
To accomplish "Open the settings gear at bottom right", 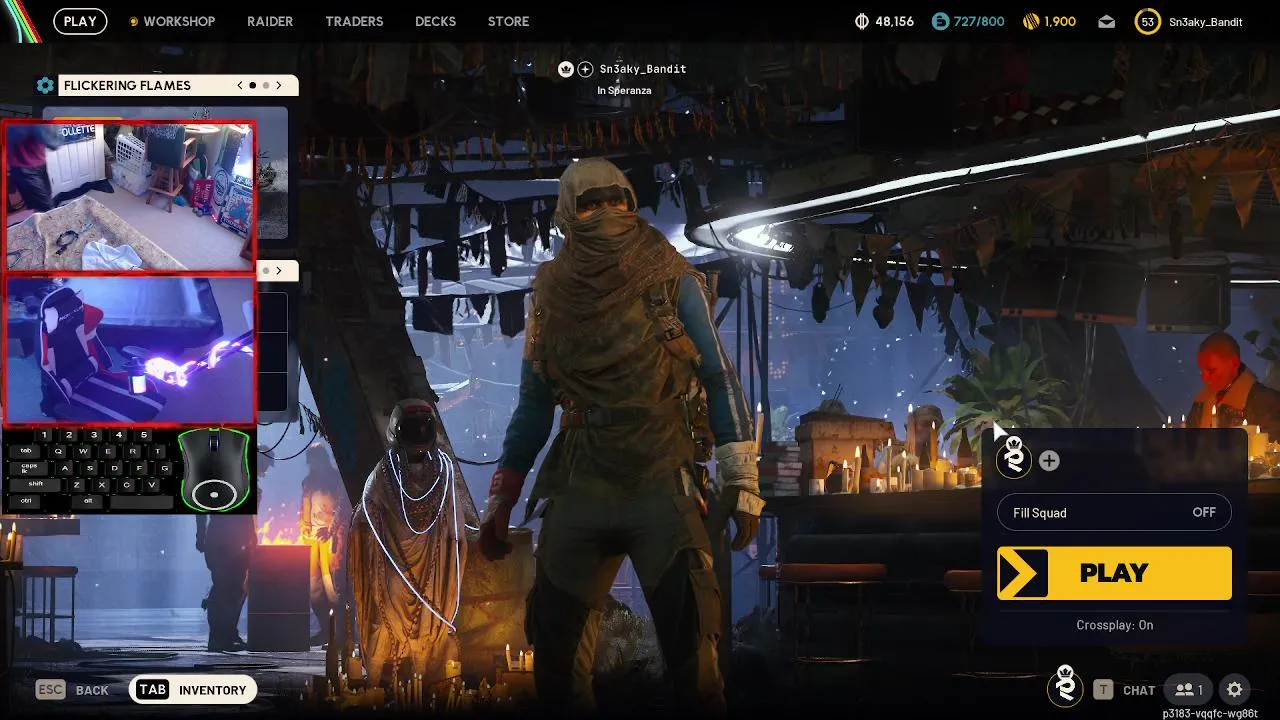I will tap(1234, 690).
